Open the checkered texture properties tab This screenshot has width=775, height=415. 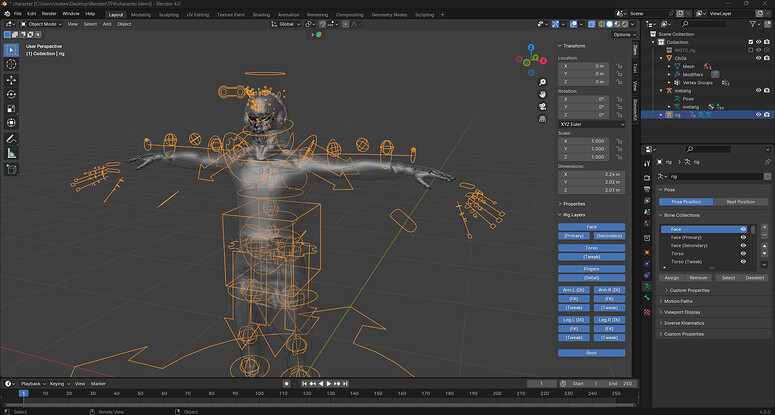click(x=647, y=312)
